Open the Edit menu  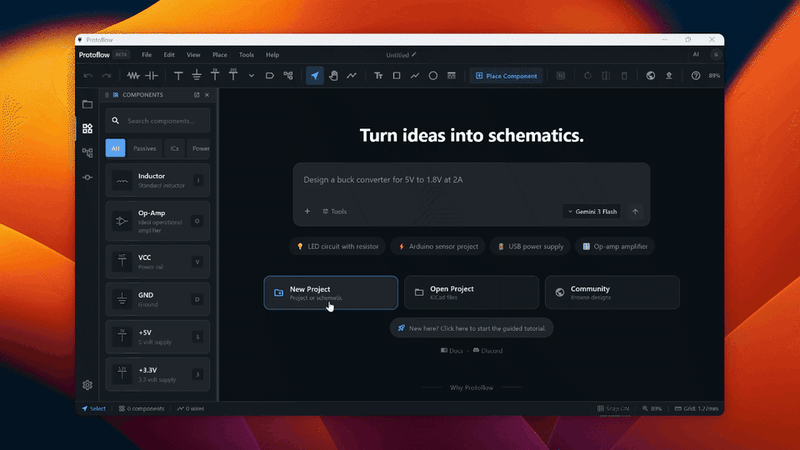tap(169, 55)
